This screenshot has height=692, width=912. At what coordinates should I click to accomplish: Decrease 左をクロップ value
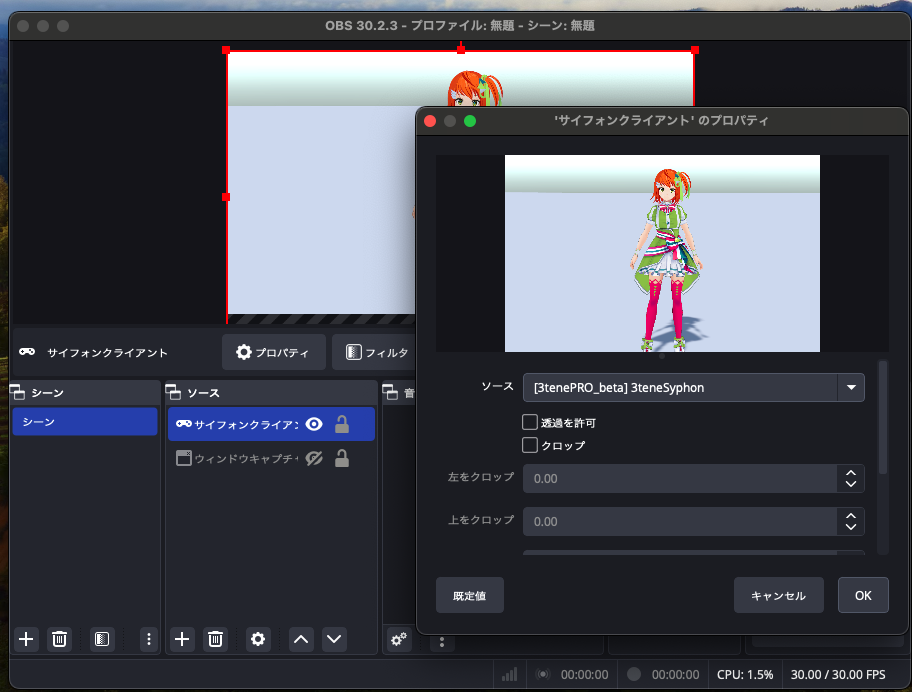[x=851, y=484]
